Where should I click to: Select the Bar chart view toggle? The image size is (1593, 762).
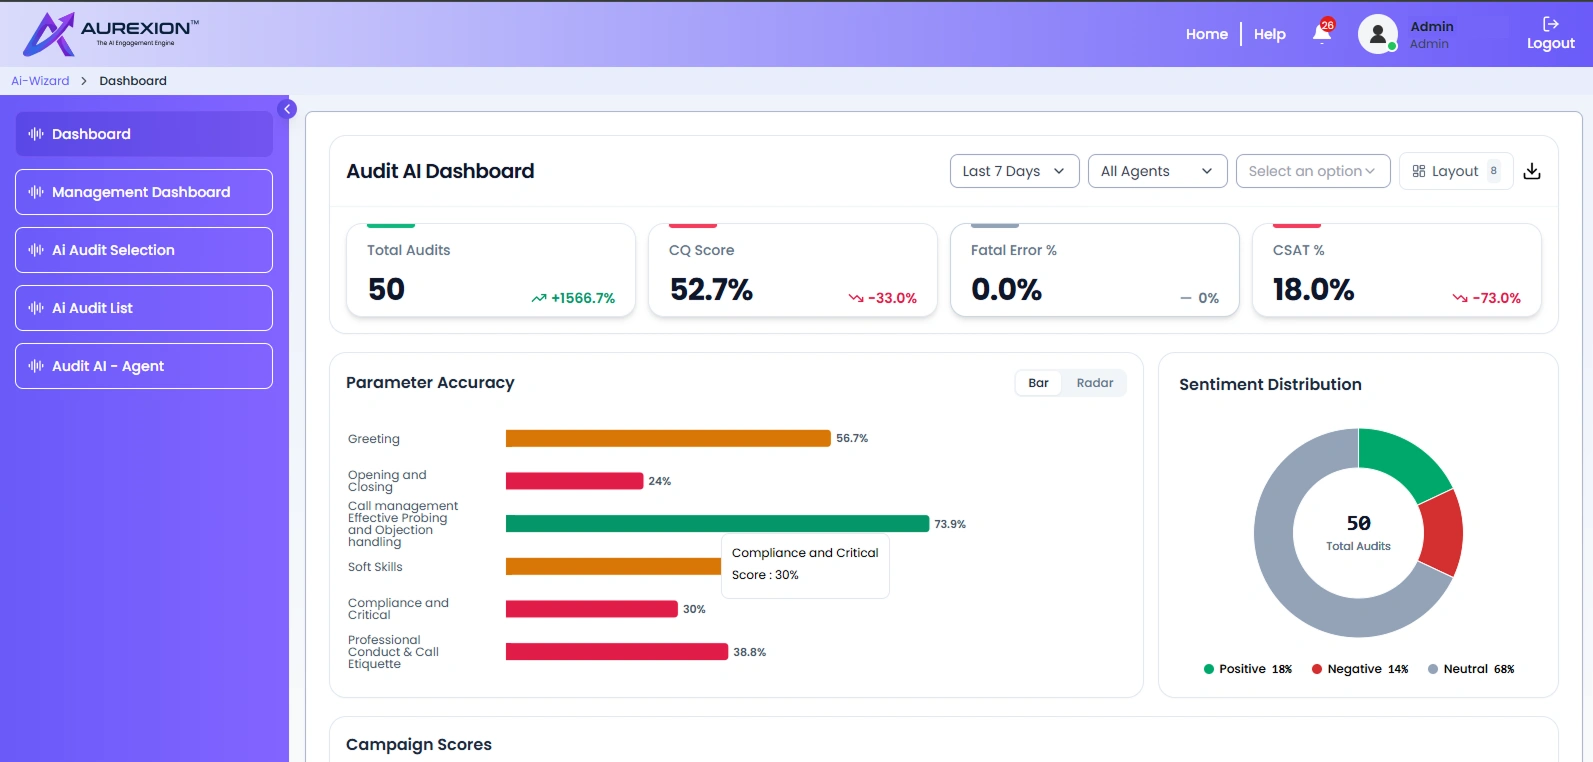click(x=1038, y=383)
